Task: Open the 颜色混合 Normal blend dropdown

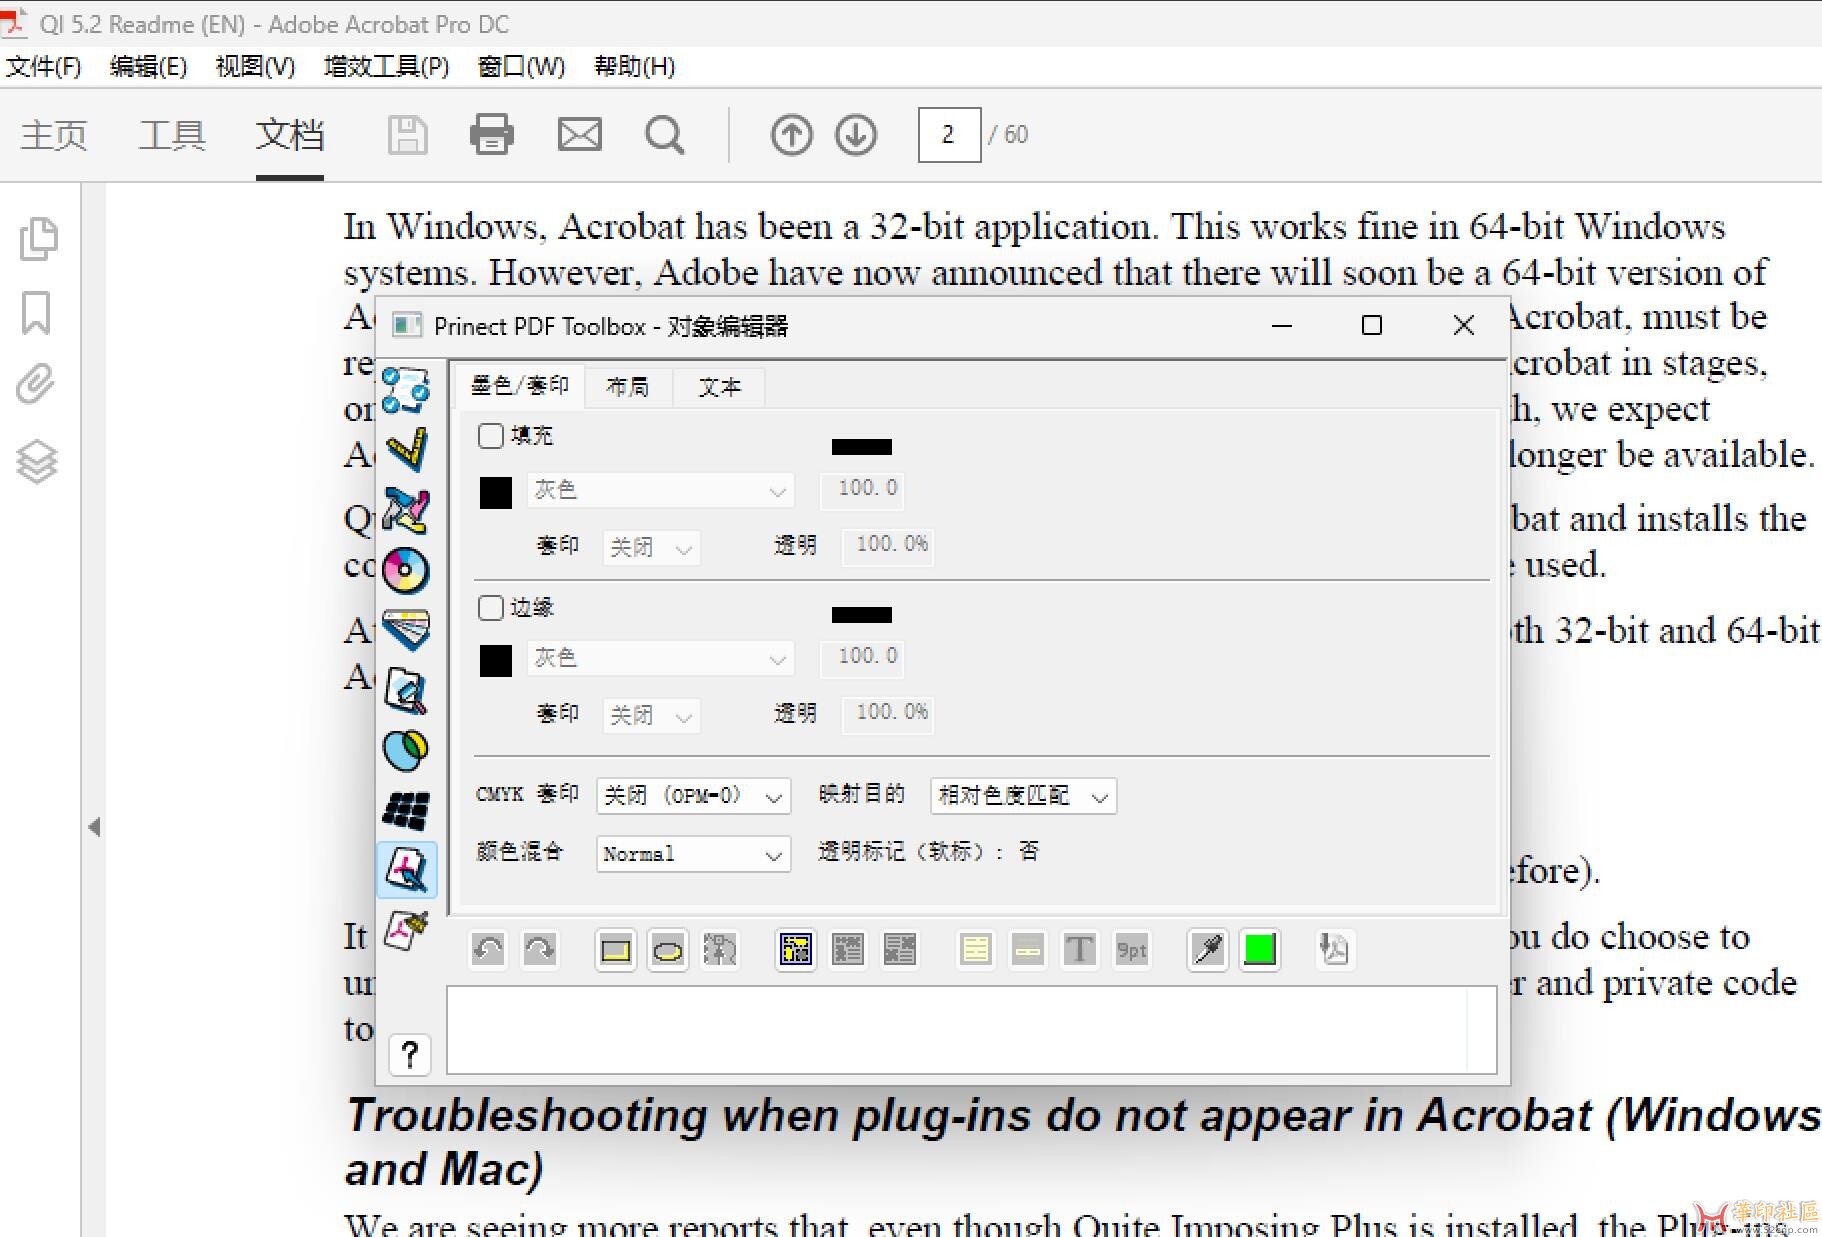Action: (x=692, y=854)
